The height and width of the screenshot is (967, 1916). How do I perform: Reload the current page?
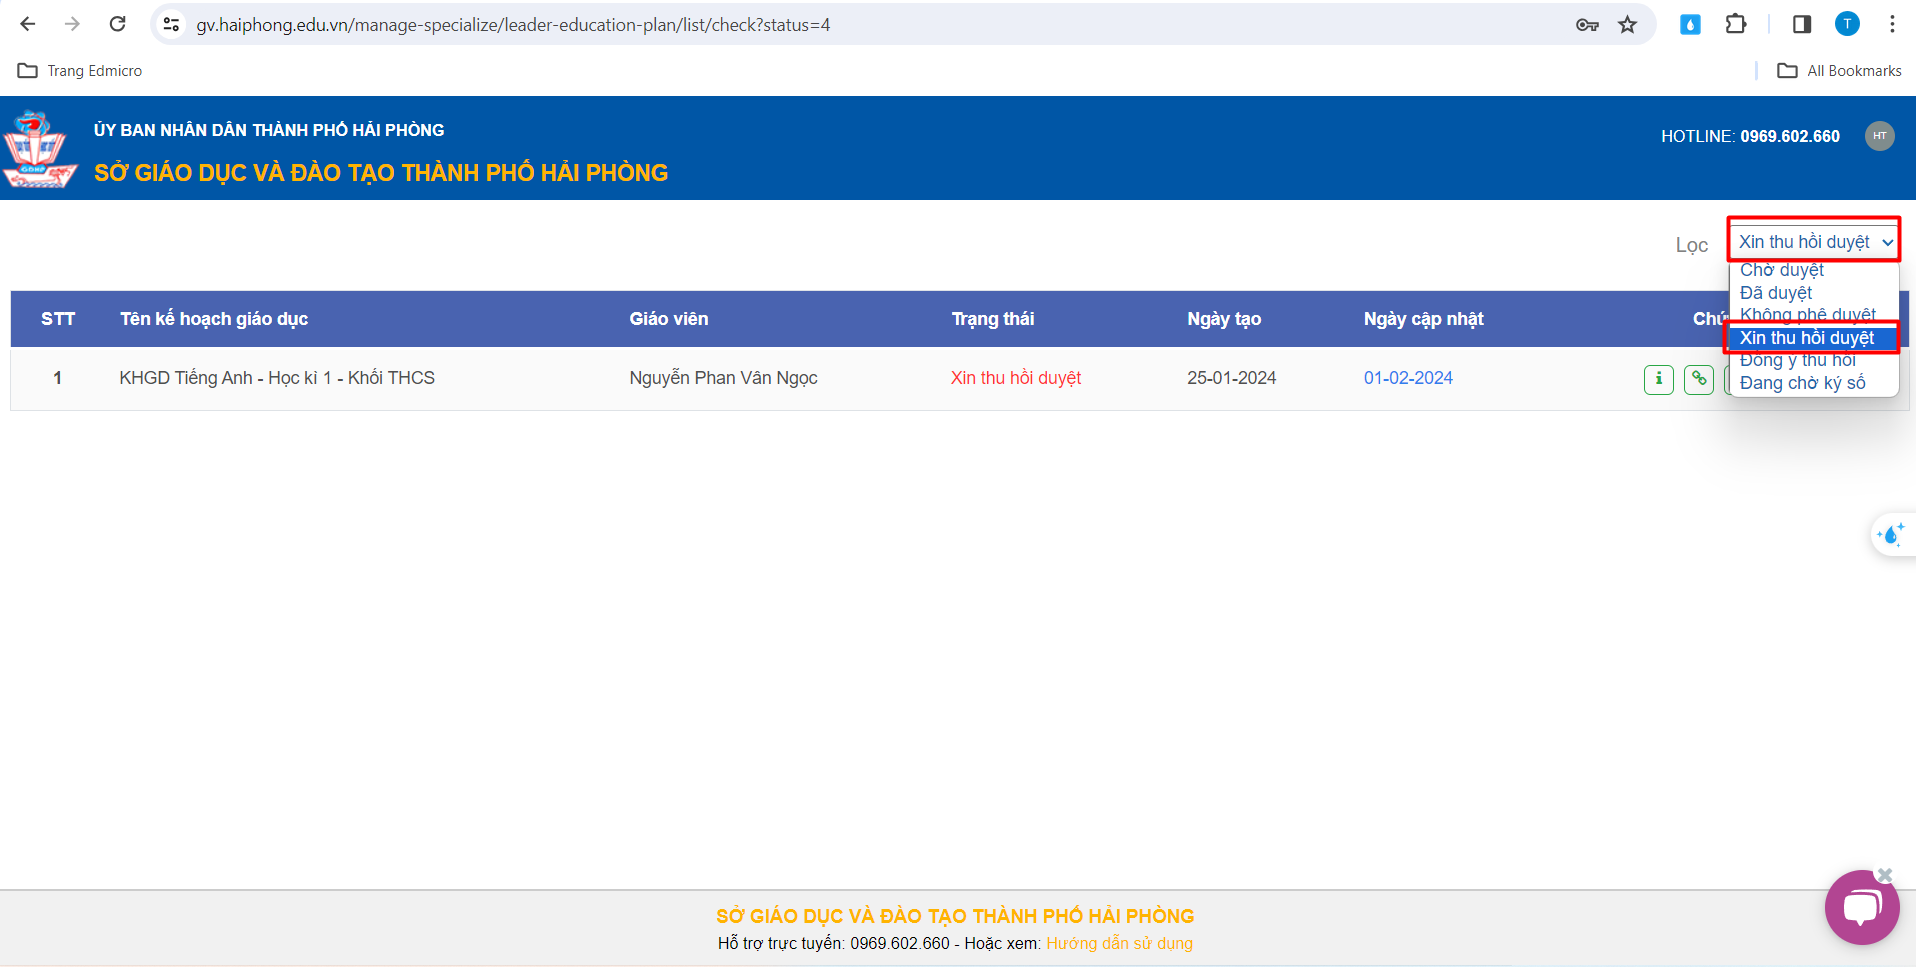[117, 25]
